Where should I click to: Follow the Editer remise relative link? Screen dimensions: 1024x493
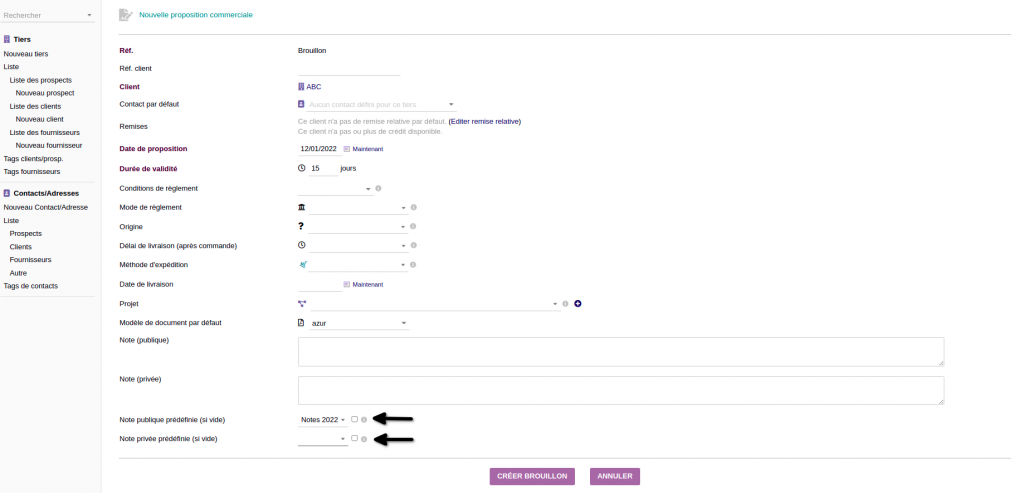485,121
